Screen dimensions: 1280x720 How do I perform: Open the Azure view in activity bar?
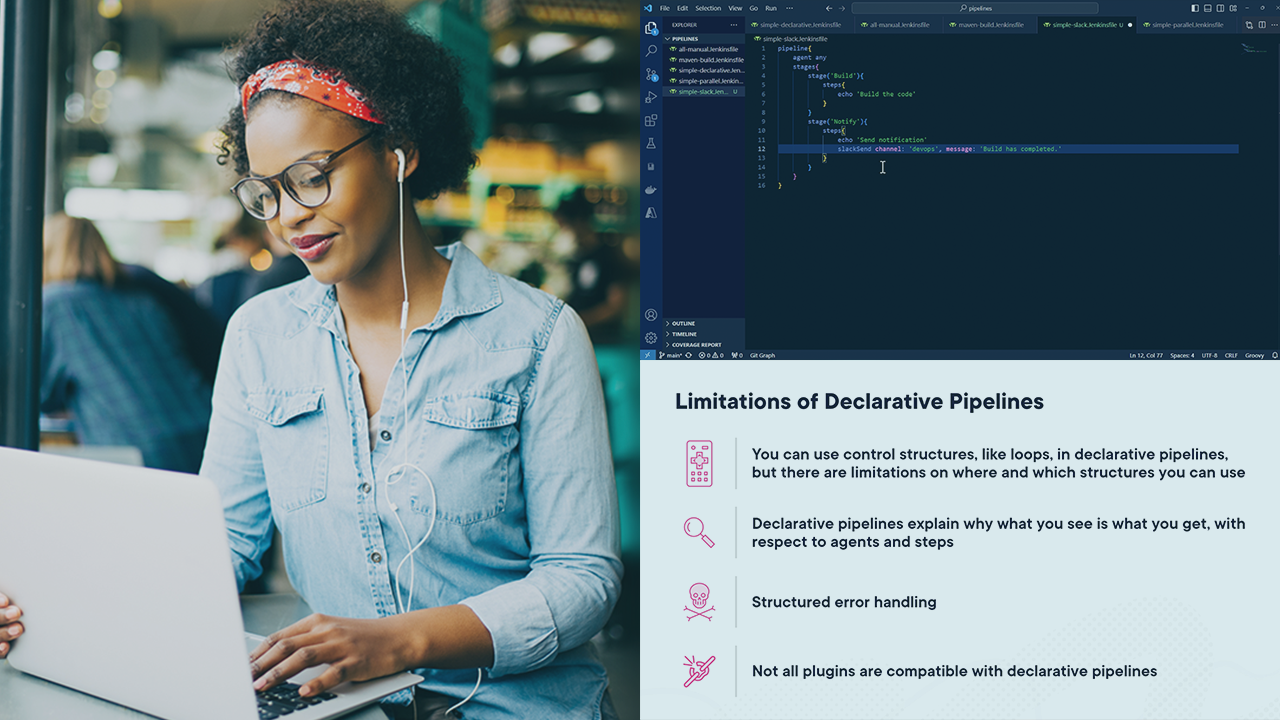(651, 213)
